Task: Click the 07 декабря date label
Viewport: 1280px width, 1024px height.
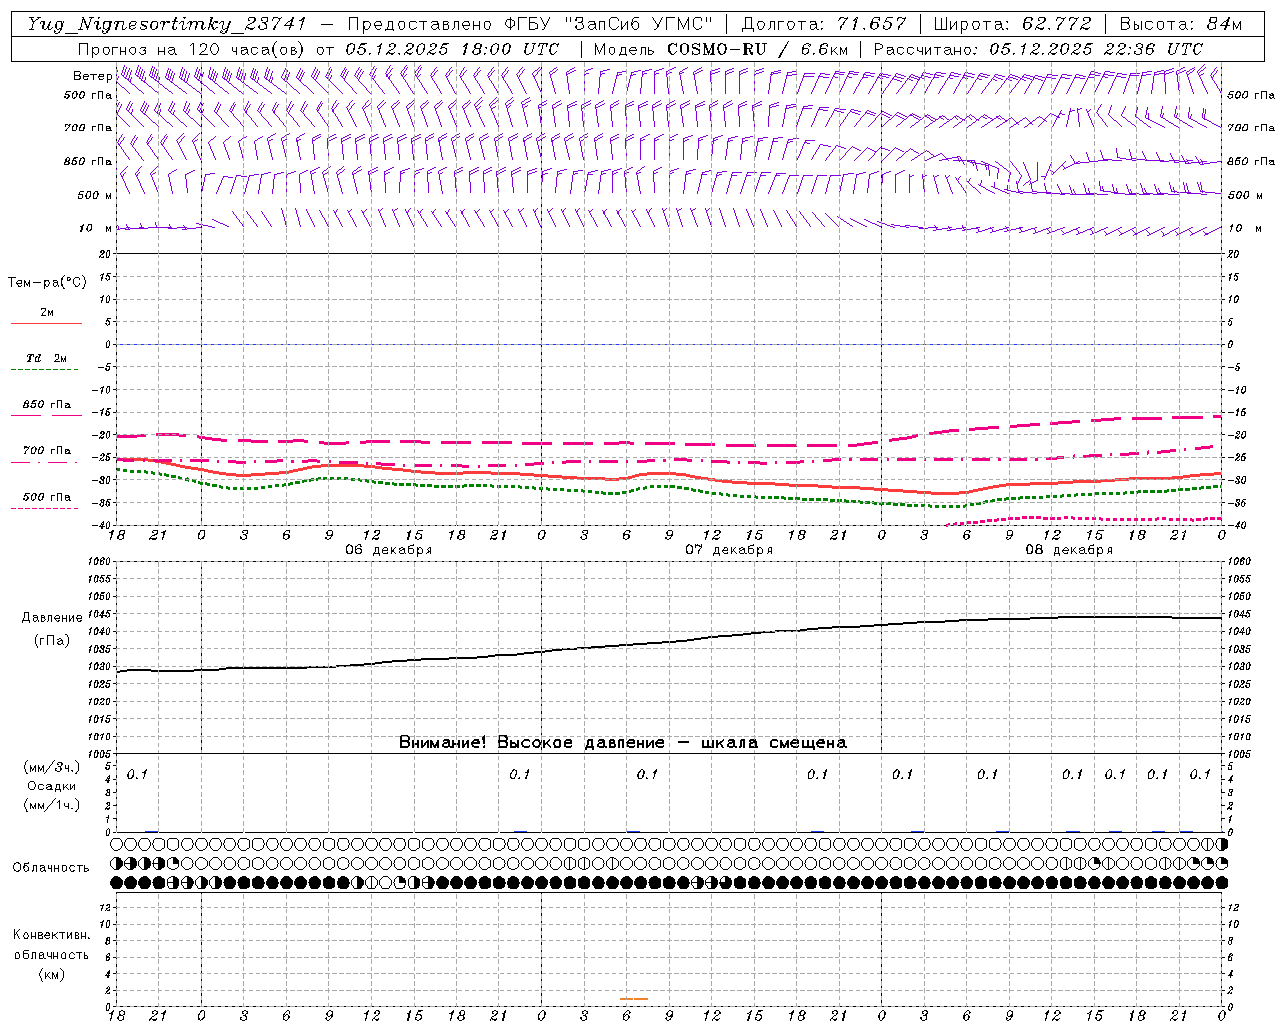Action: coord(729,550)
